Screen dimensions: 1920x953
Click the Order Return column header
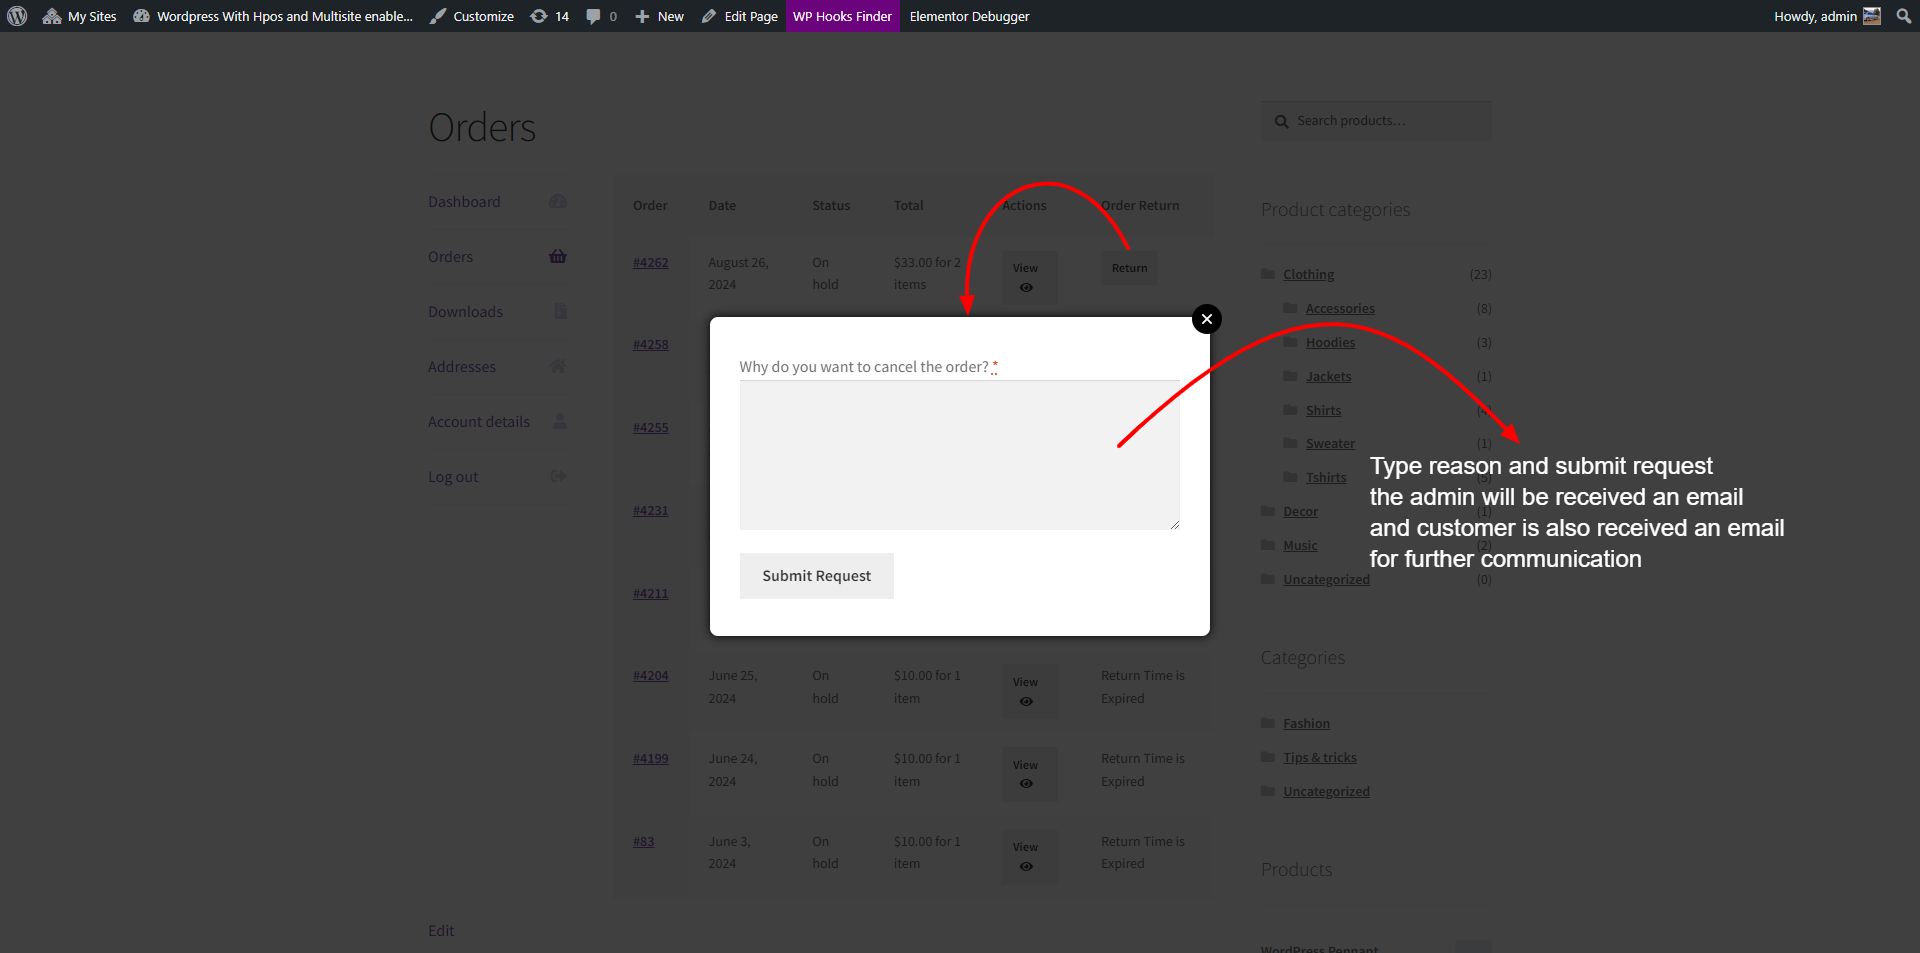(x=1140, y=206)
